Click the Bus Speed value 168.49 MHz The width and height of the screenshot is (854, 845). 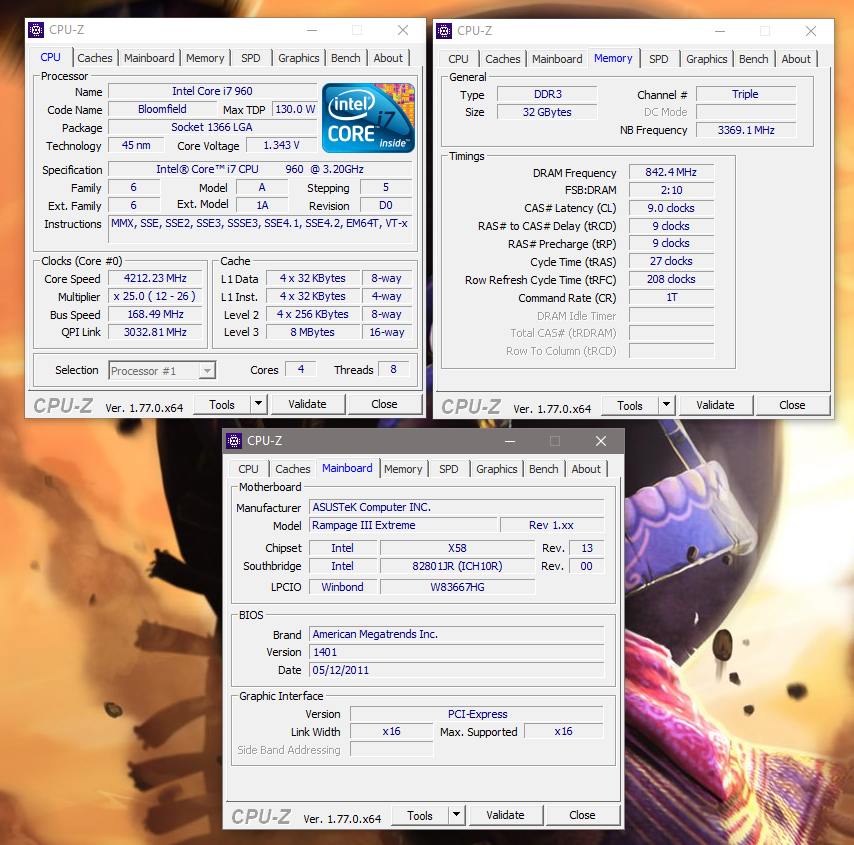click(x=155, y=314)
